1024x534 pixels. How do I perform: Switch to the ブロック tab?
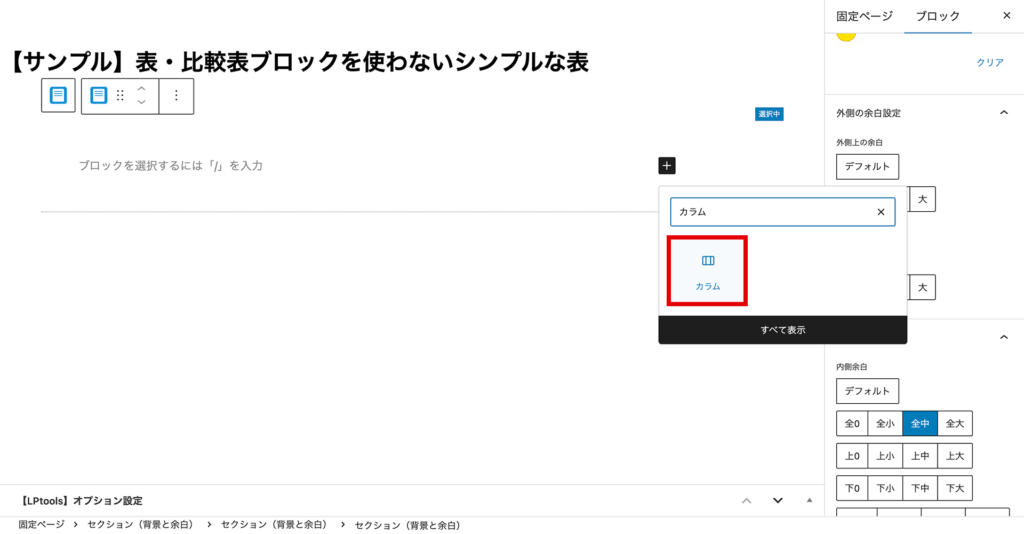937,16
